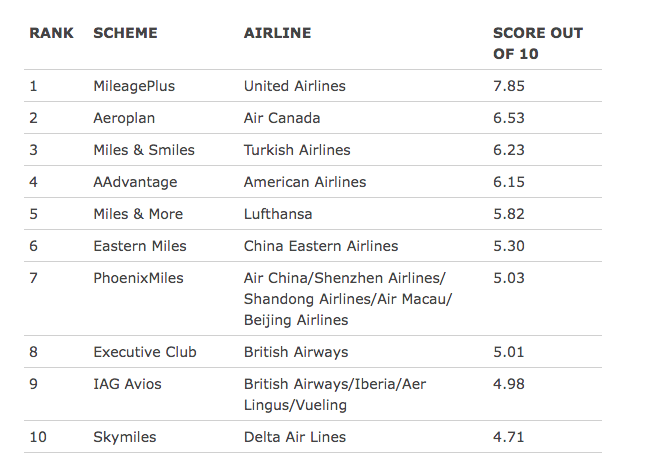
Task: Select the MileagePlus scheme cell
Action: pyautogui.click(x=134, y=86)
